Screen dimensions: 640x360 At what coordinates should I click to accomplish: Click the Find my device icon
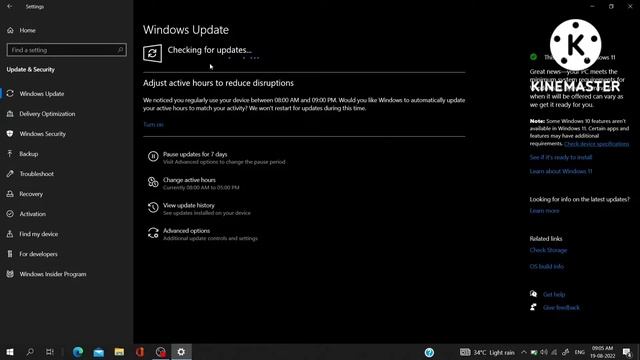click(x=10, y=234)
